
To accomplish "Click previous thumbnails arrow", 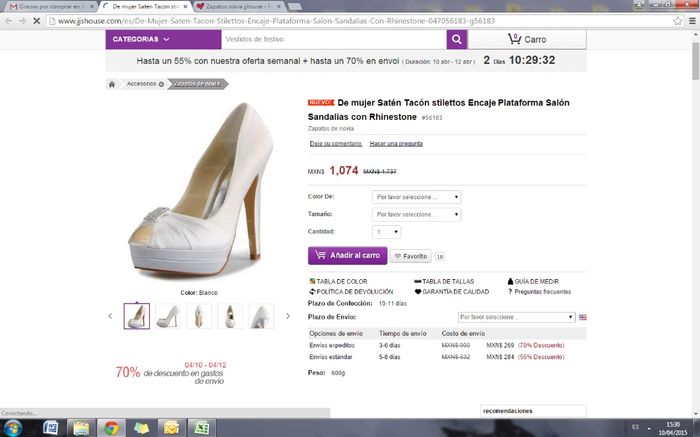I will [110, 316].
